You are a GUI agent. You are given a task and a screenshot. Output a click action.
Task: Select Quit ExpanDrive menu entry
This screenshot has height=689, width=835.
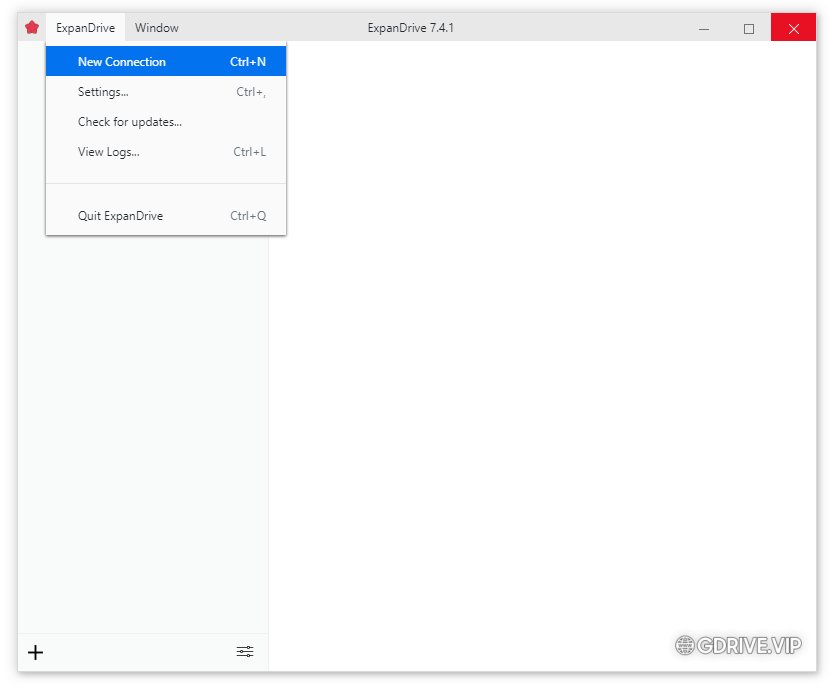pos(166,216)
